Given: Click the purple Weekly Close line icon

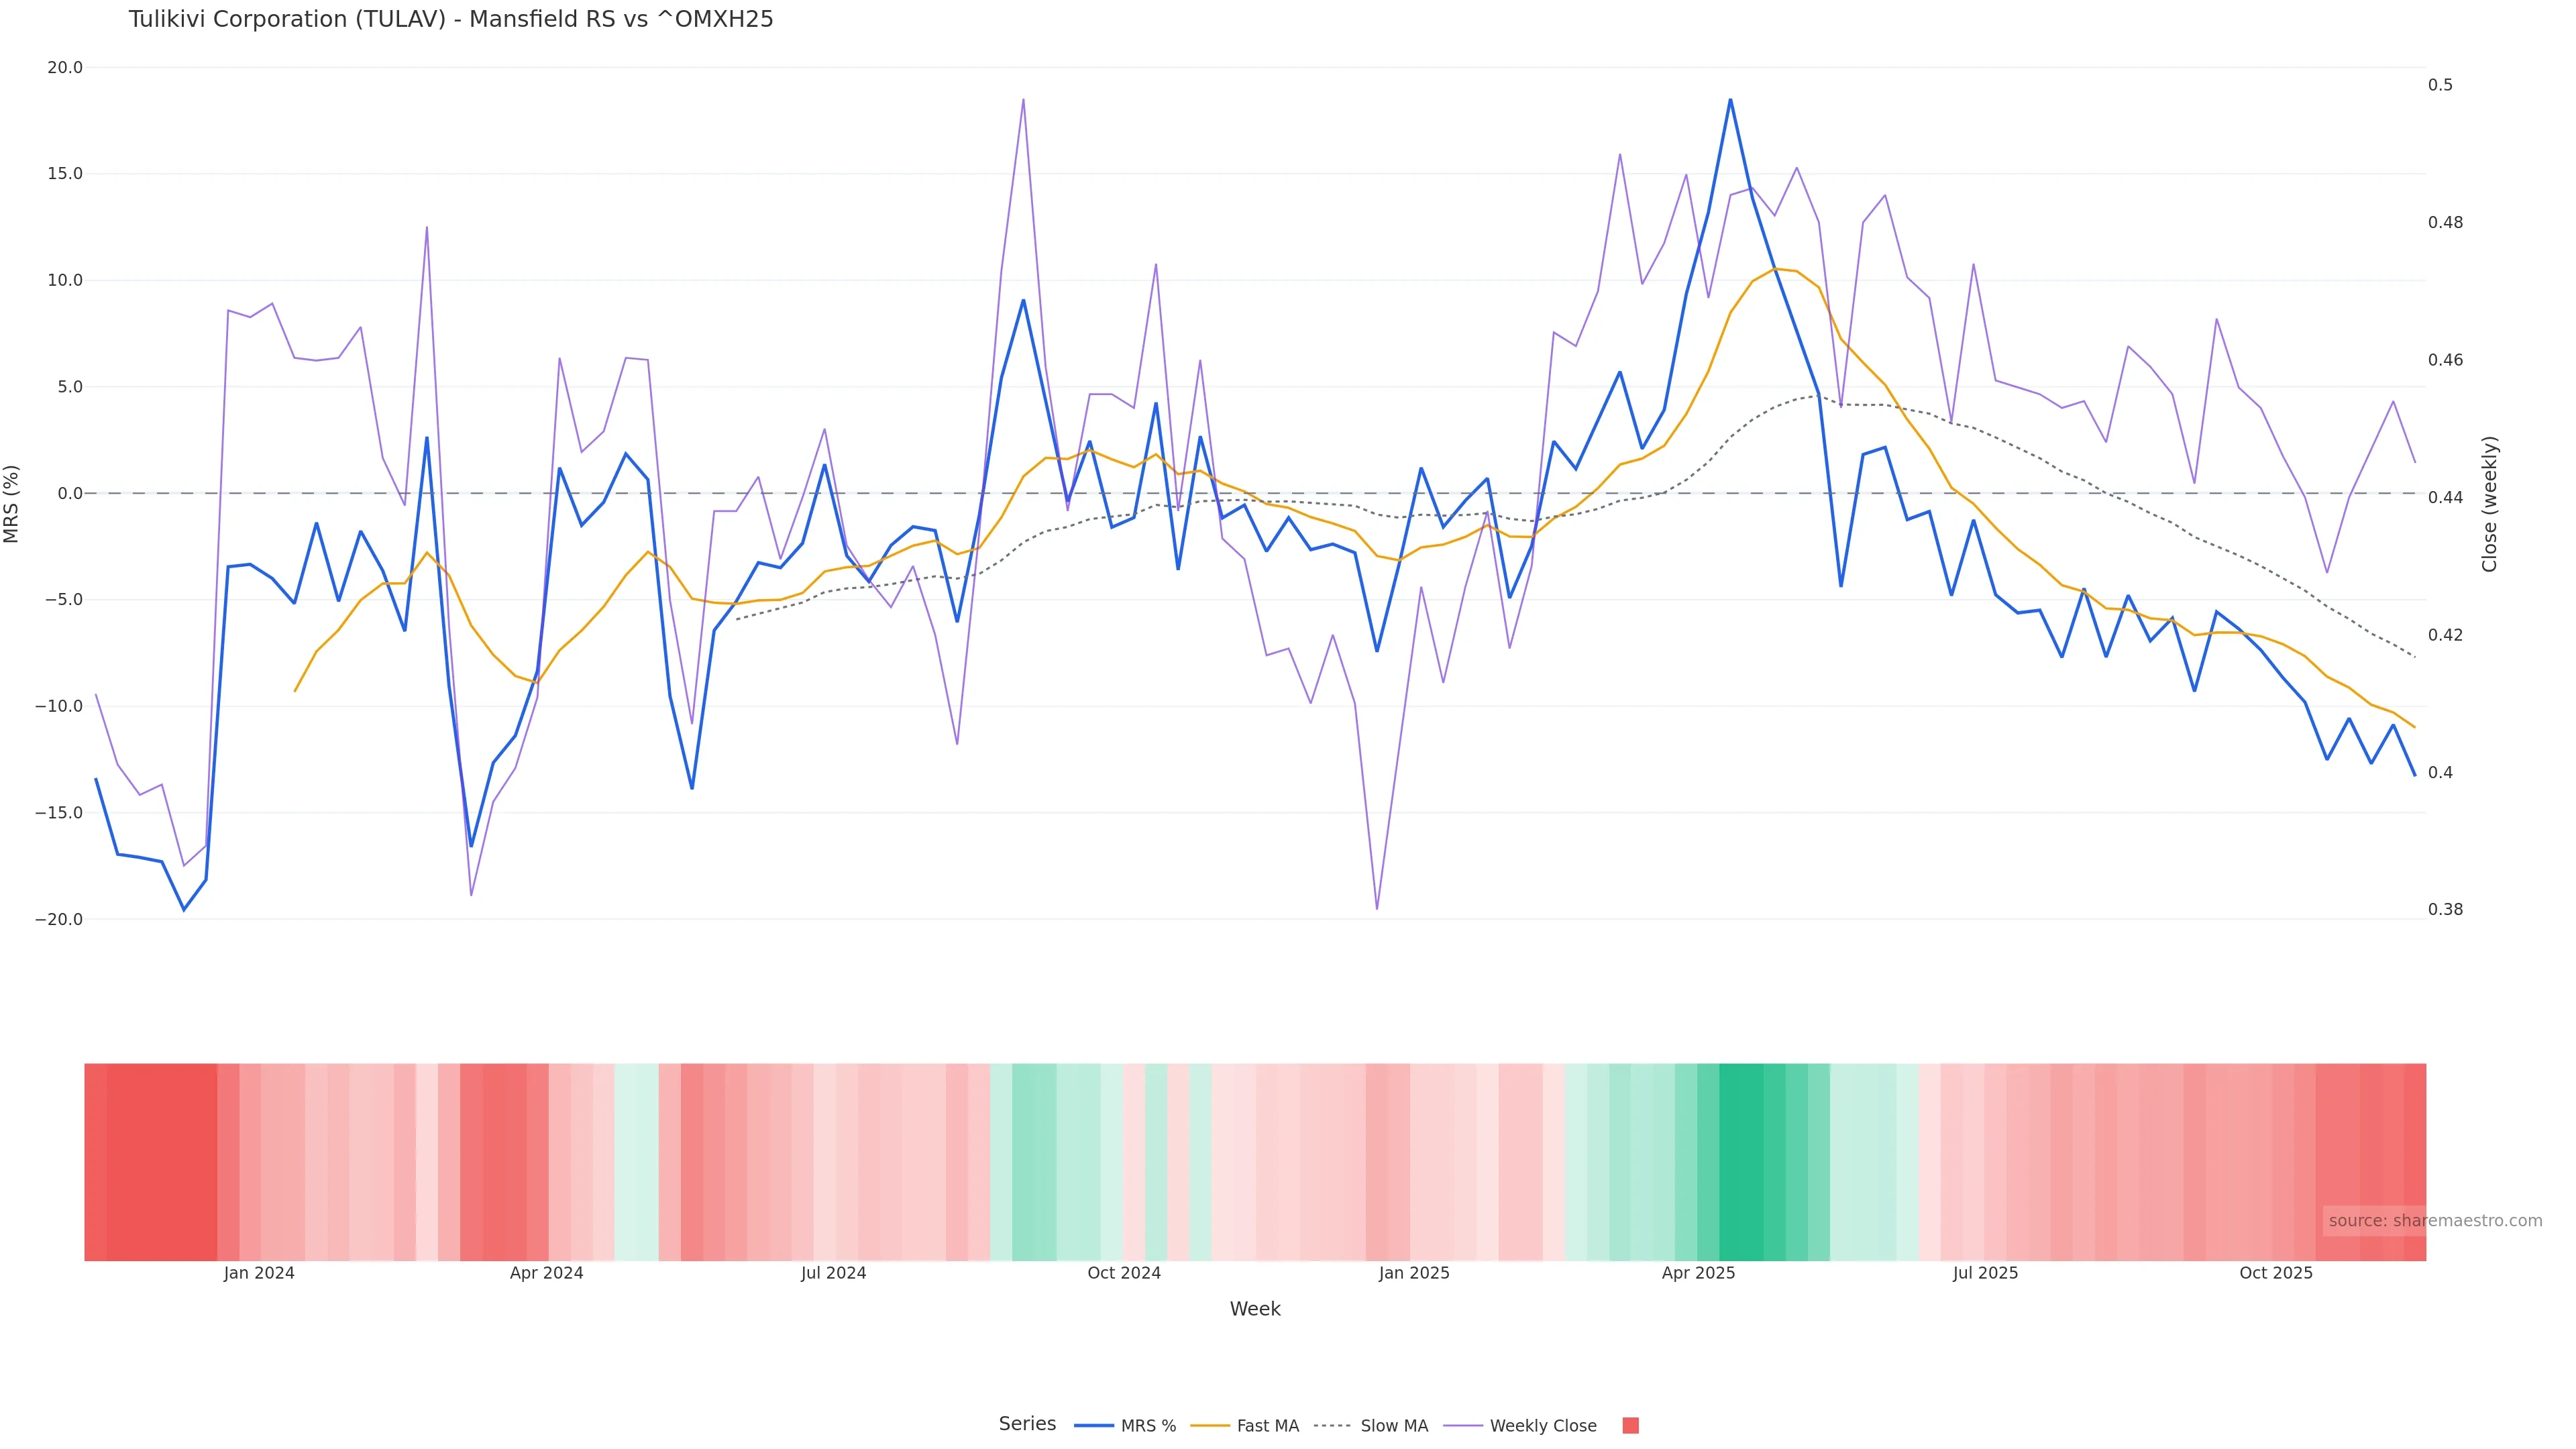Looking at the screenshot, I should coord(1463,1426).
